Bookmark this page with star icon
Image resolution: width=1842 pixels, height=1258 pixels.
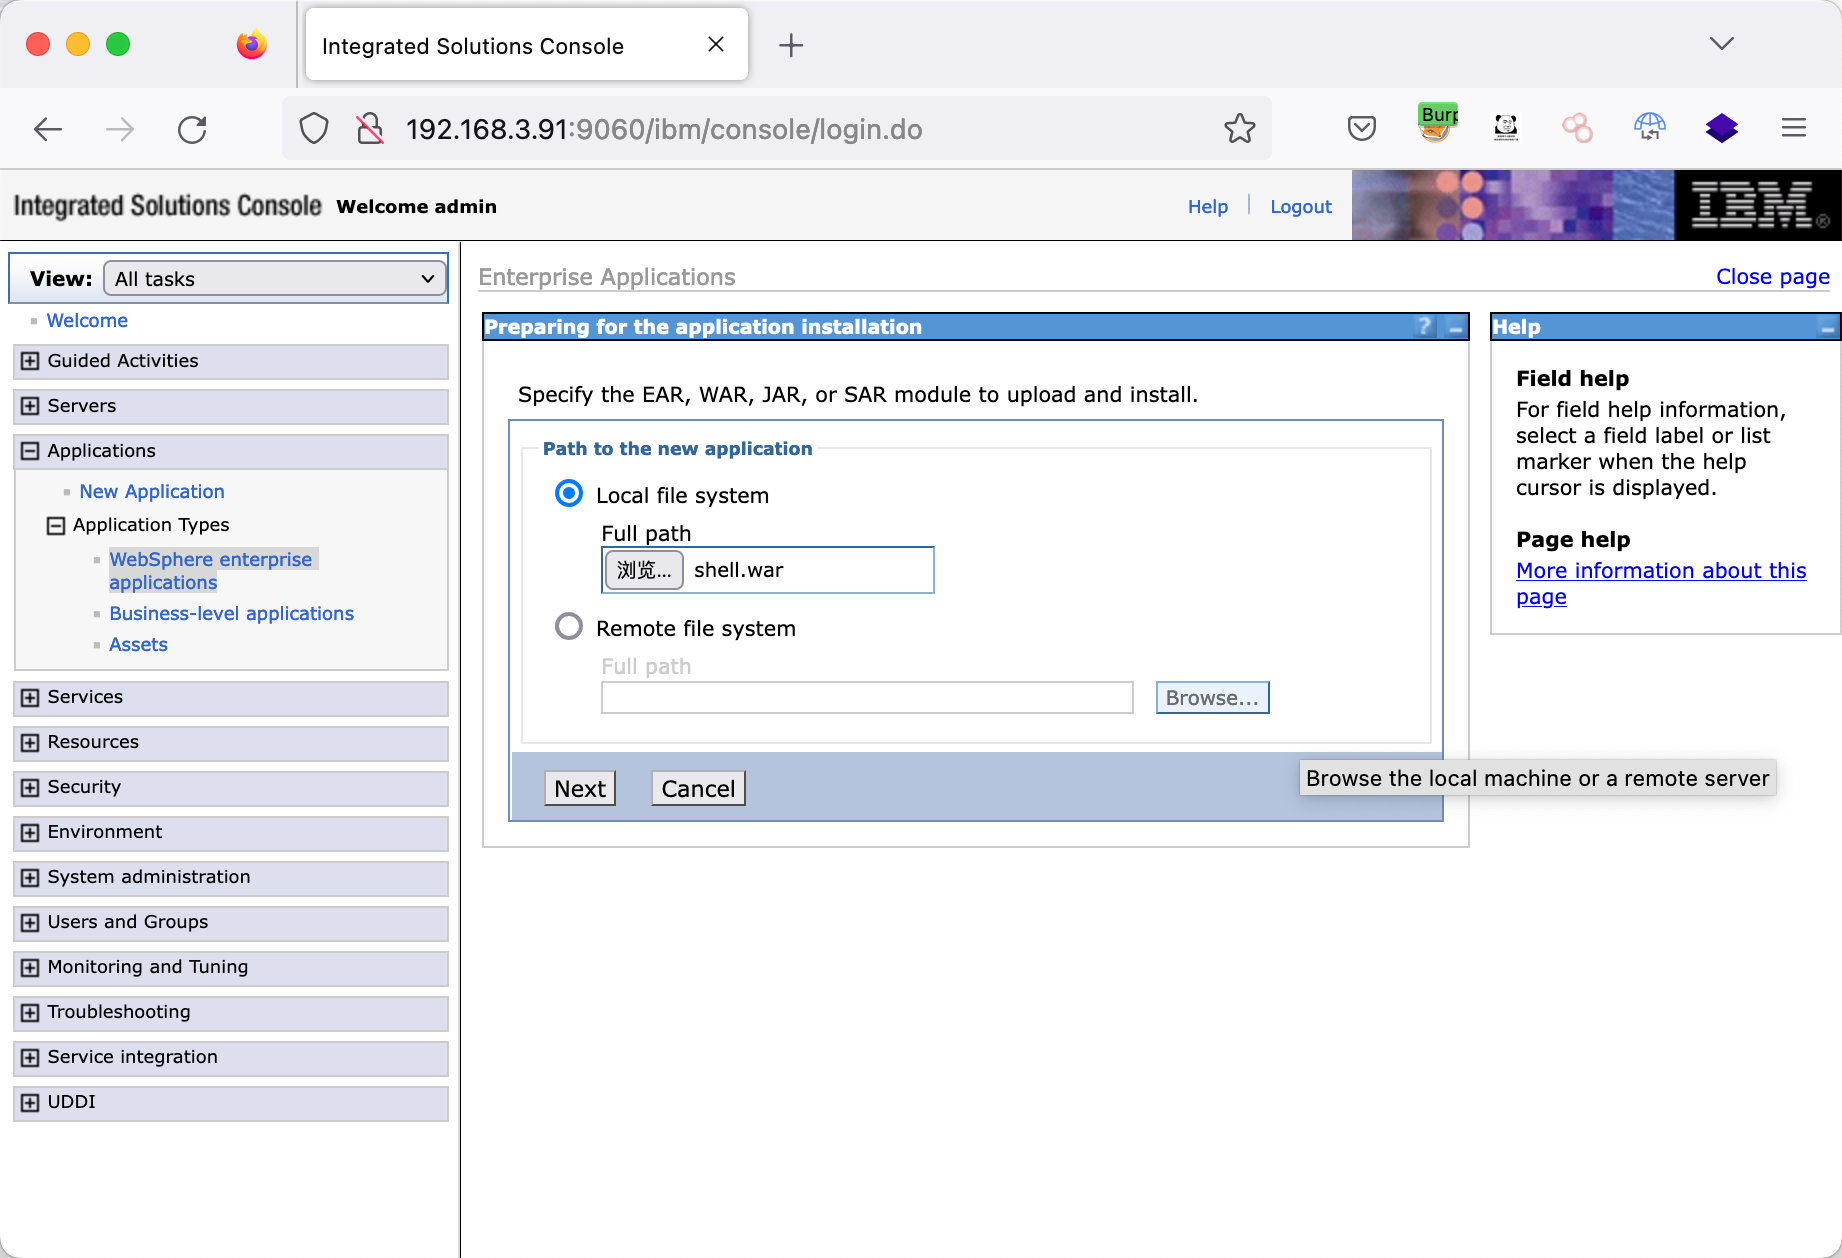1239,129
